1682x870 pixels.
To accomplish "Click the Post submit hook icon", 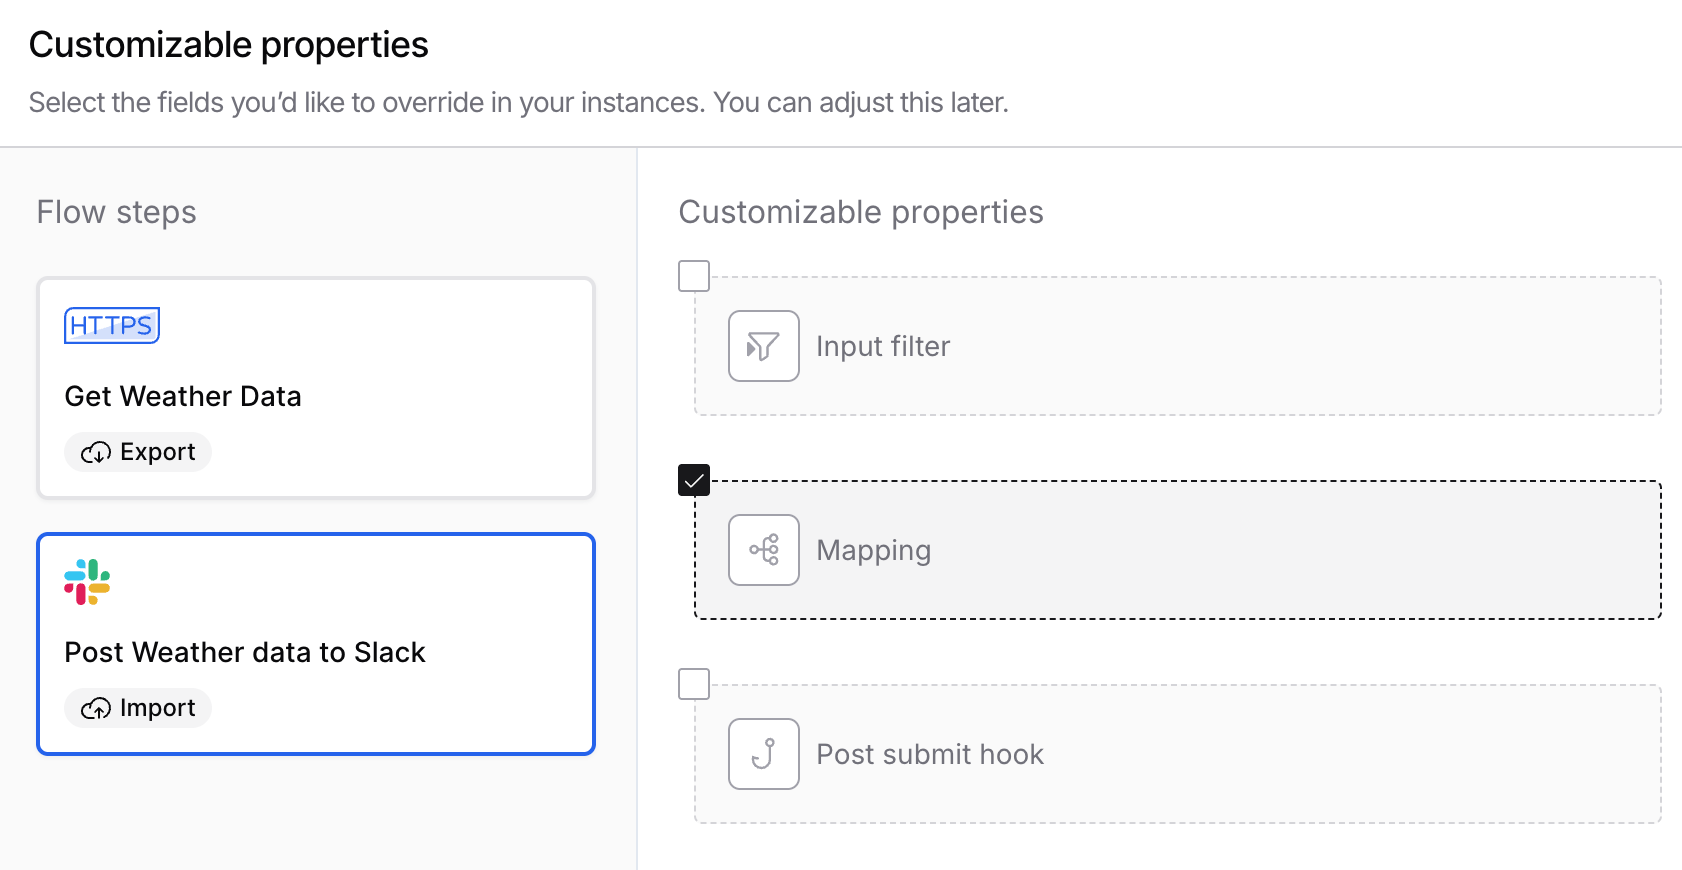I will [763, 754].
